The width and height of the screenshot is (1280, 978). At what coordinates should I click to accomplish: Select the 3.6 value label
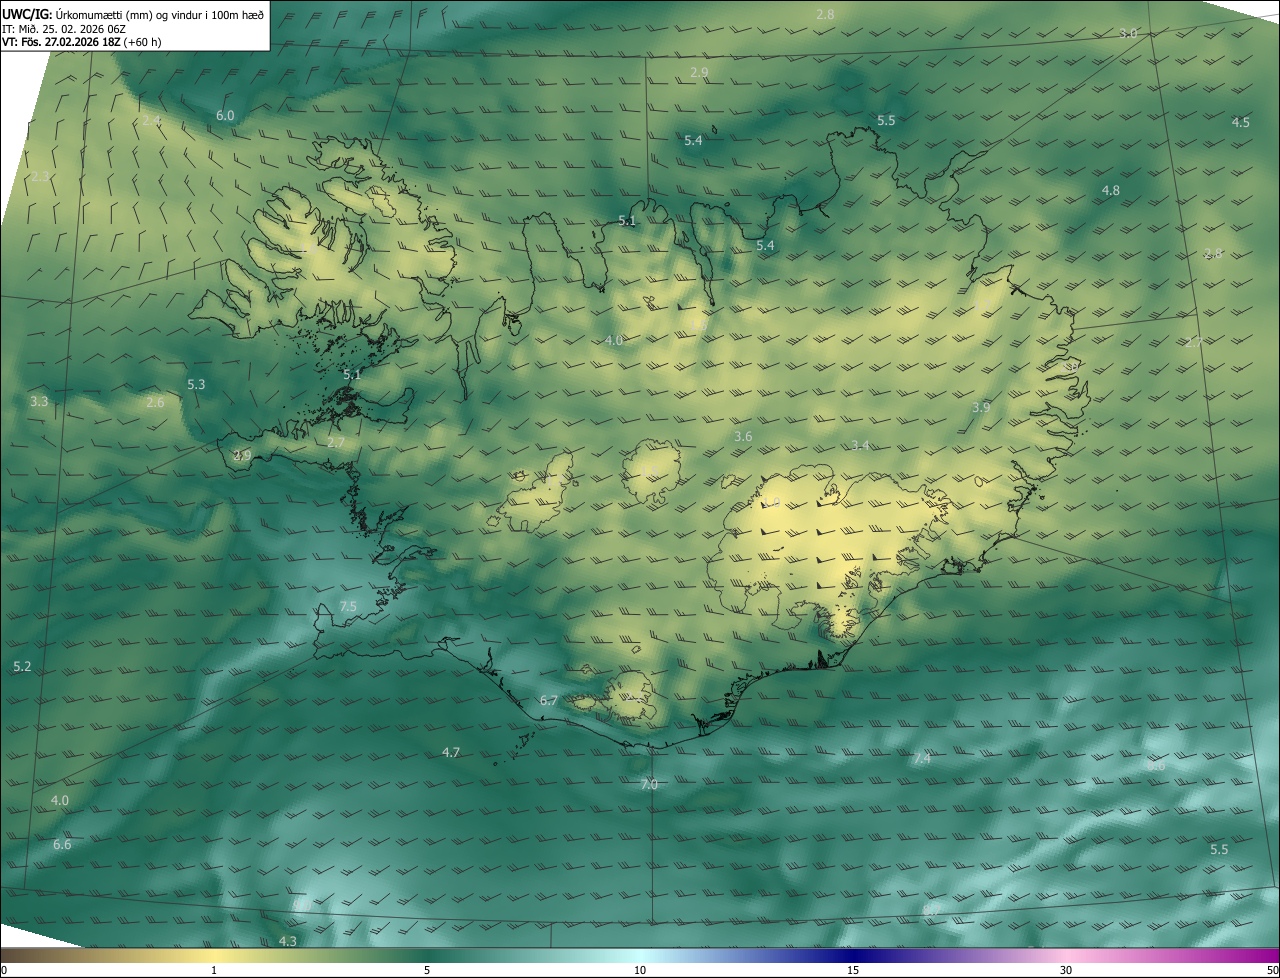[743, 437]
